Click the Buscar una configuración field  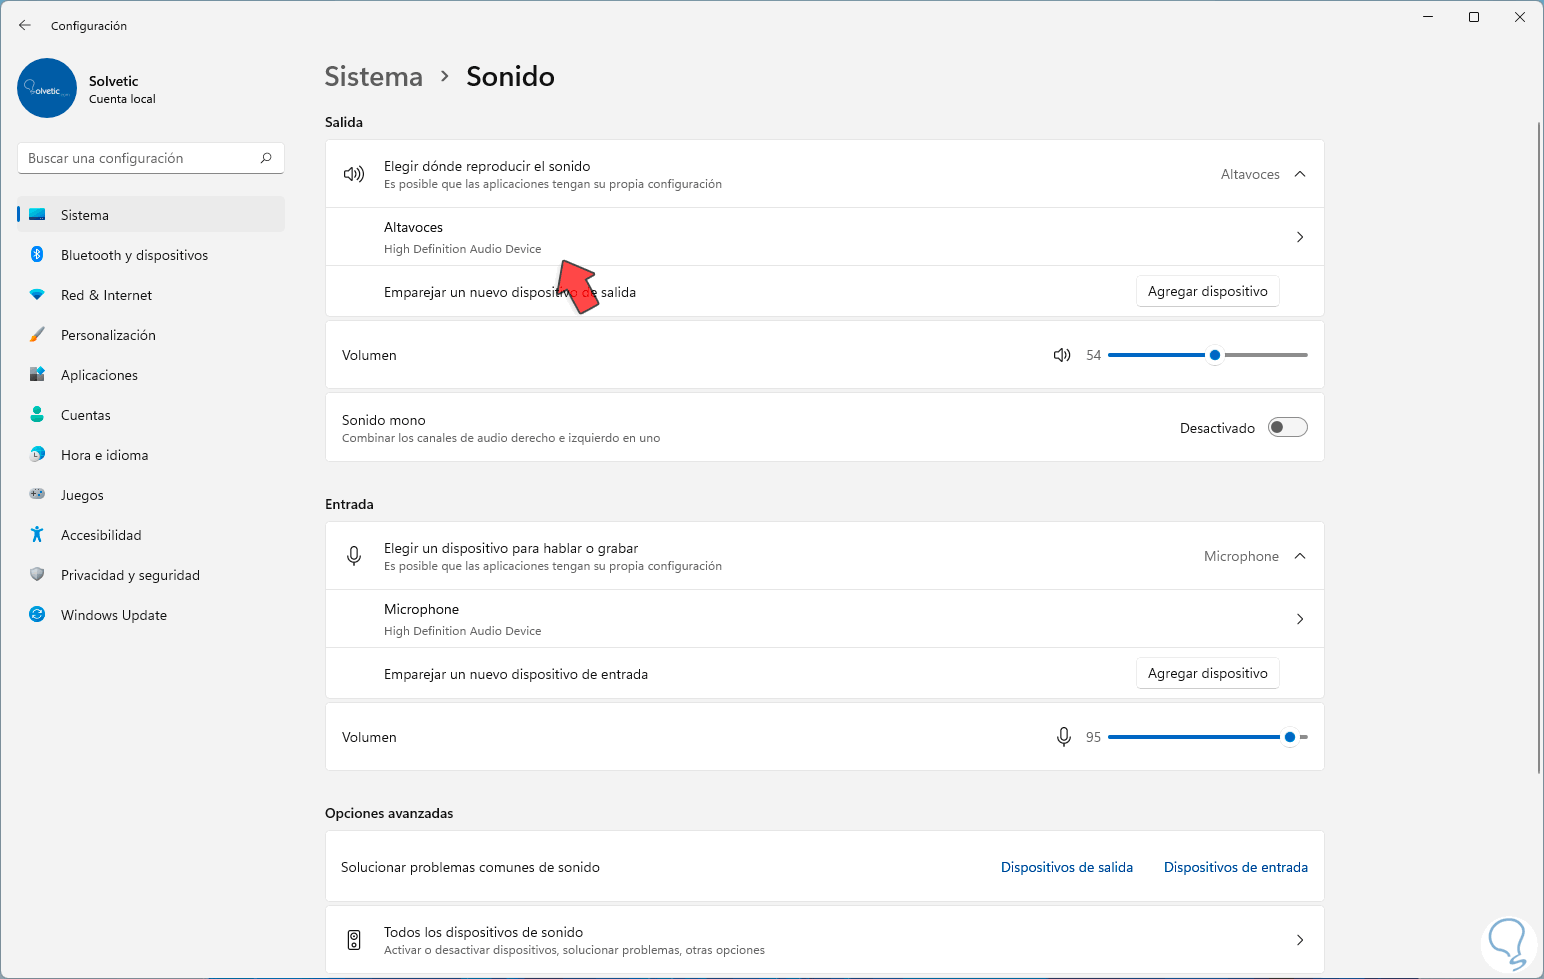coord(140,158)
